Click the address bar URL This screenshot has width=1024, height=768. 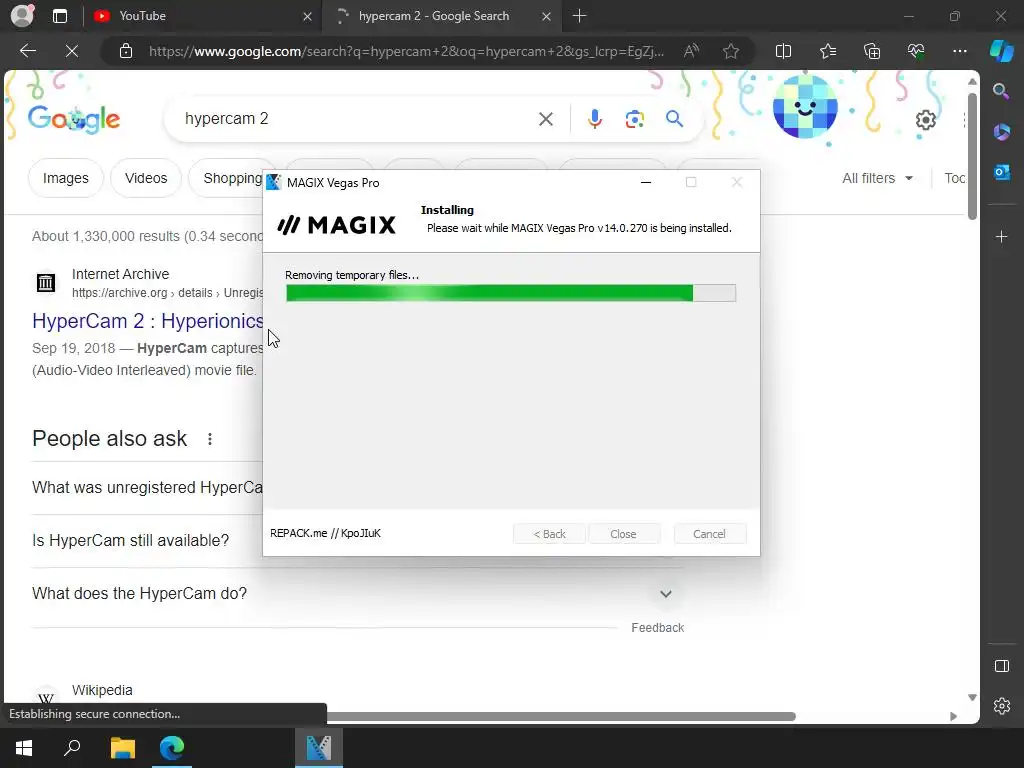[406, 51]
